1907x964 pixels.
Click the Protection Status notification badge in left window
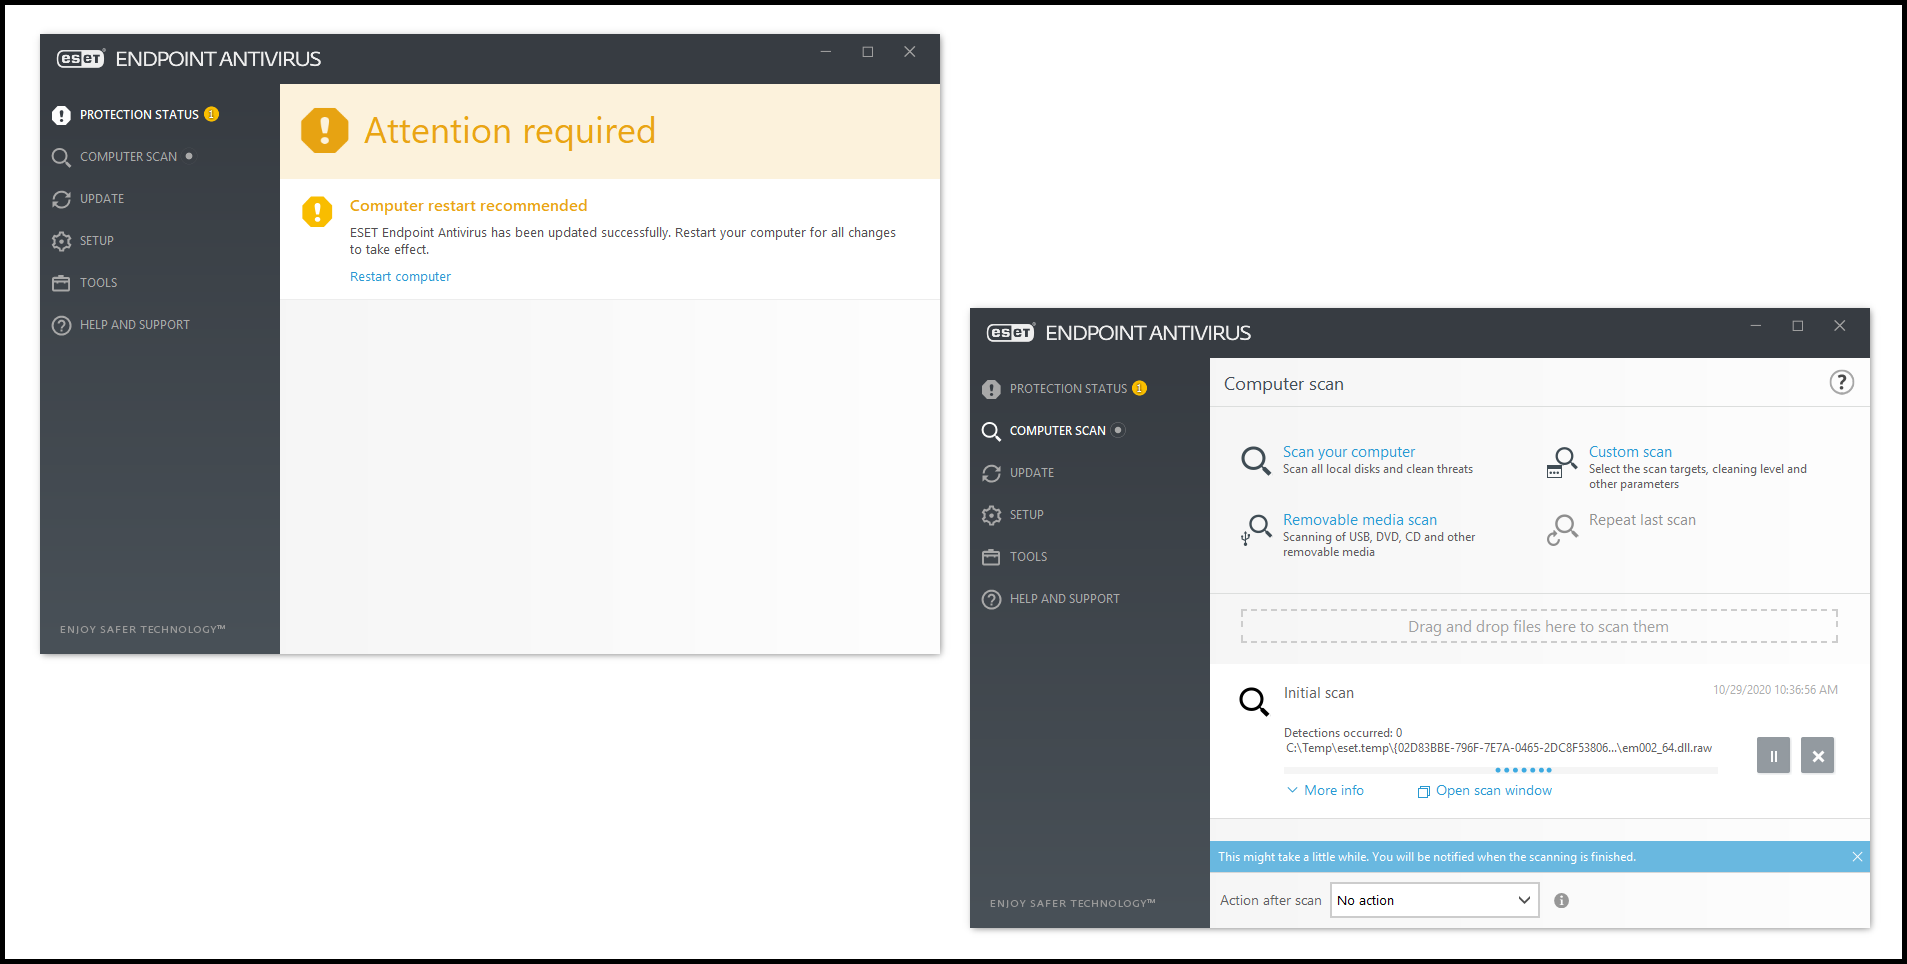(211, 114)
